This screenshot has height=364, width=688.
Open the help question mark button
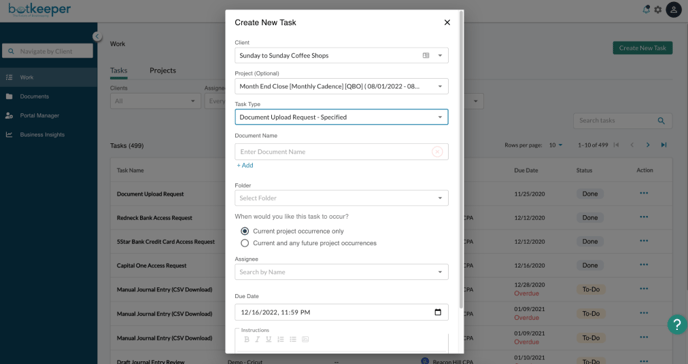tap(677, 325)
